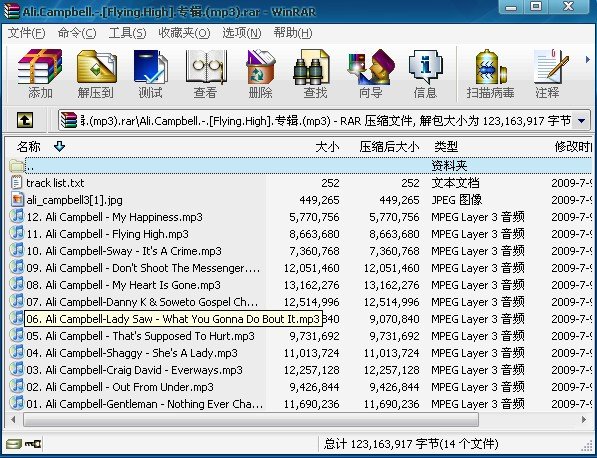Select '05. Ali Campbell - That's Supposed To Hurt.mp3'
This screenshot has height=458, width=597.
click(140, 336)
